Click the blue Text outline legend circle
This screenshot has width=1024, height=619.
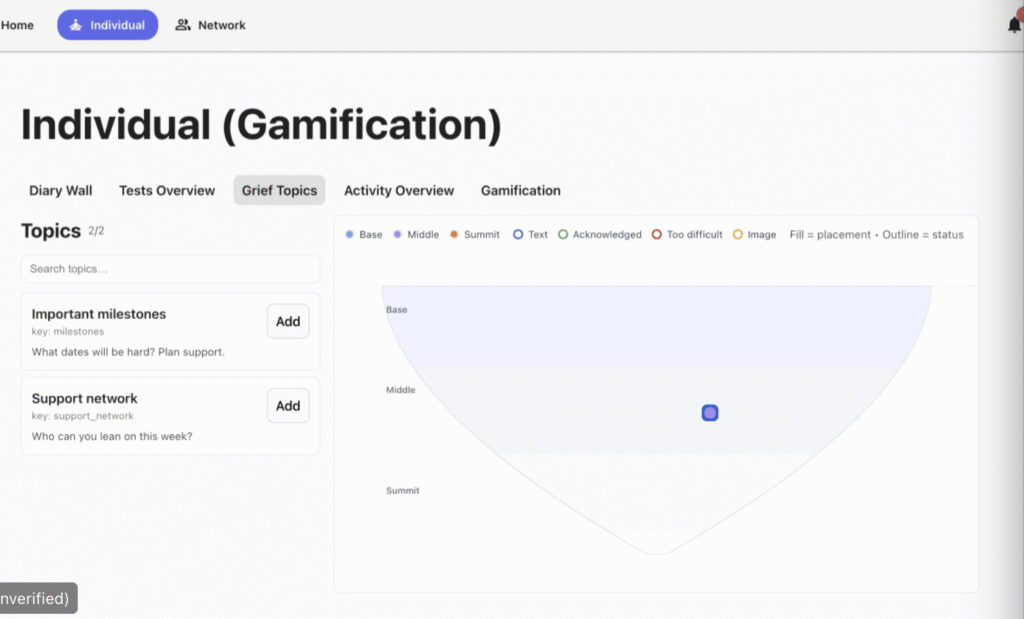click(x=518, y=235)
